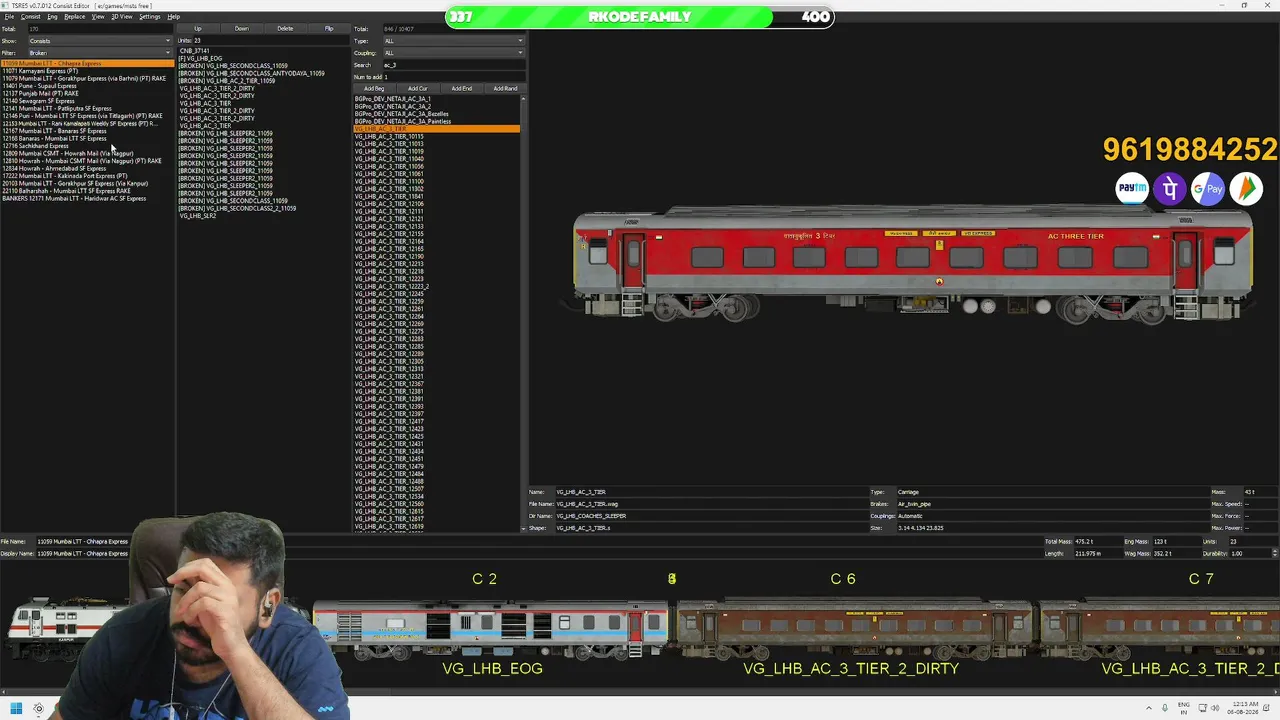Screen dimensions: 1280x720
Task: Adjust the Durability stepper arrows
Action: coord(1274,553)
